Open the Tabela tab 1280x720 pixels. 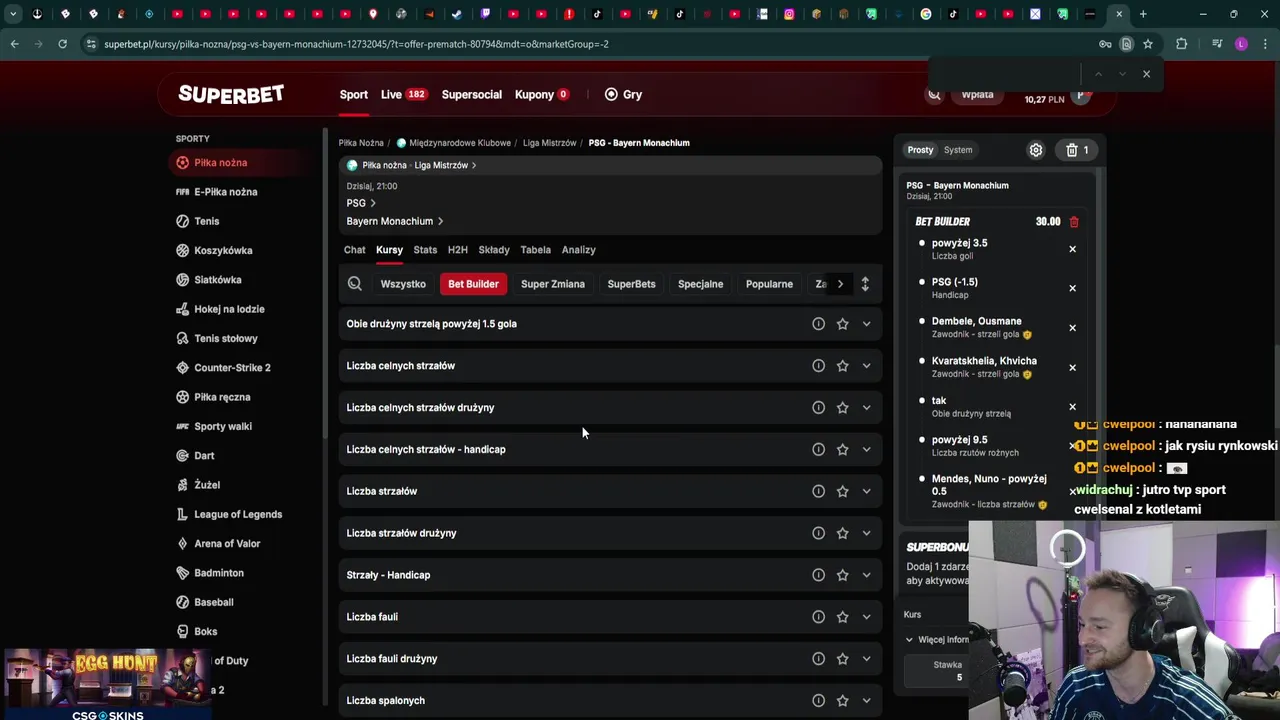535,250
